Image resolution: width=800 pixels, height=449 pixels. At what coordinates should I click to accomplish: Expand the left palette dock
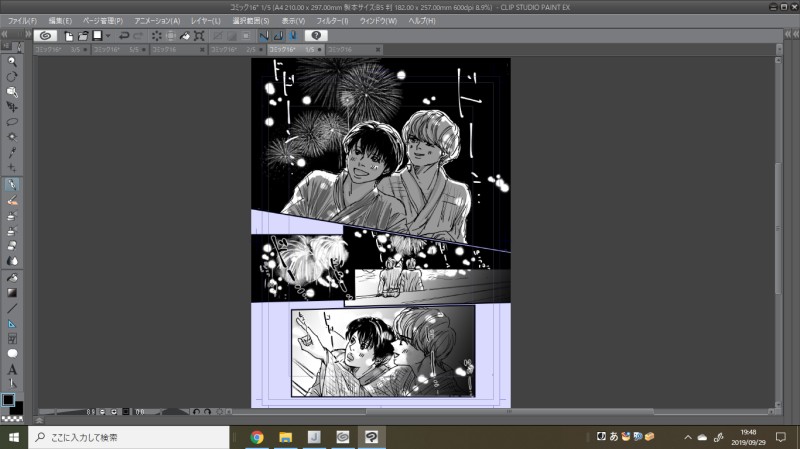coord(28,34)
